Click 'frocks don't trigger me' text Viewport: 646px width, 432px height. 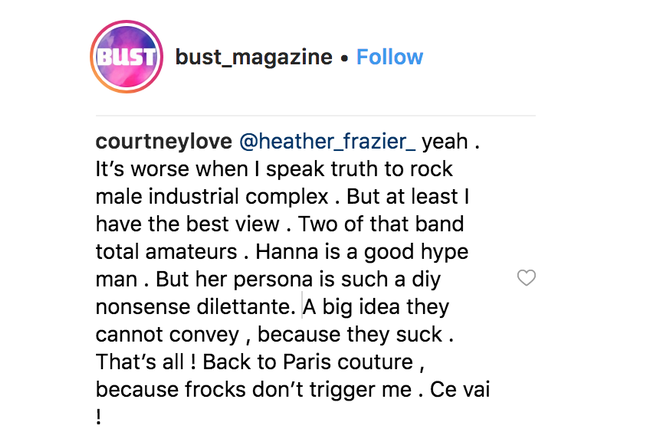click(298, 390)
